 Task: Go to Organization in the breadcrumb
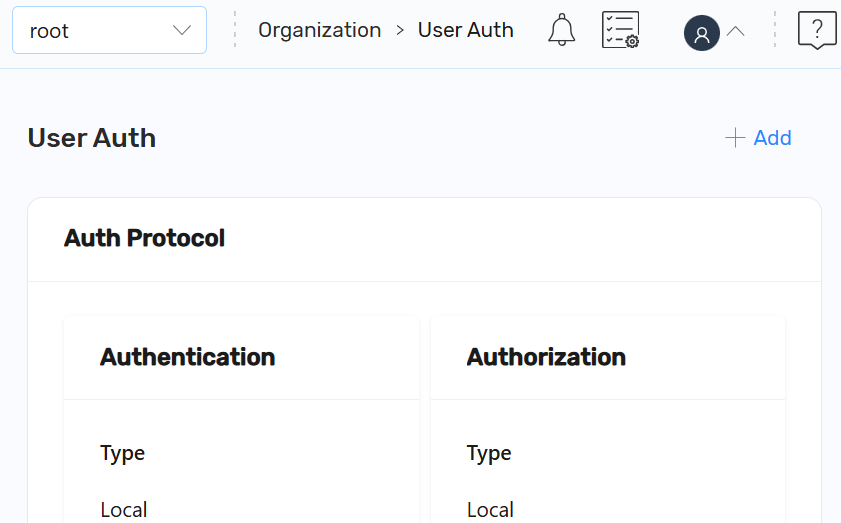(319, 30)
